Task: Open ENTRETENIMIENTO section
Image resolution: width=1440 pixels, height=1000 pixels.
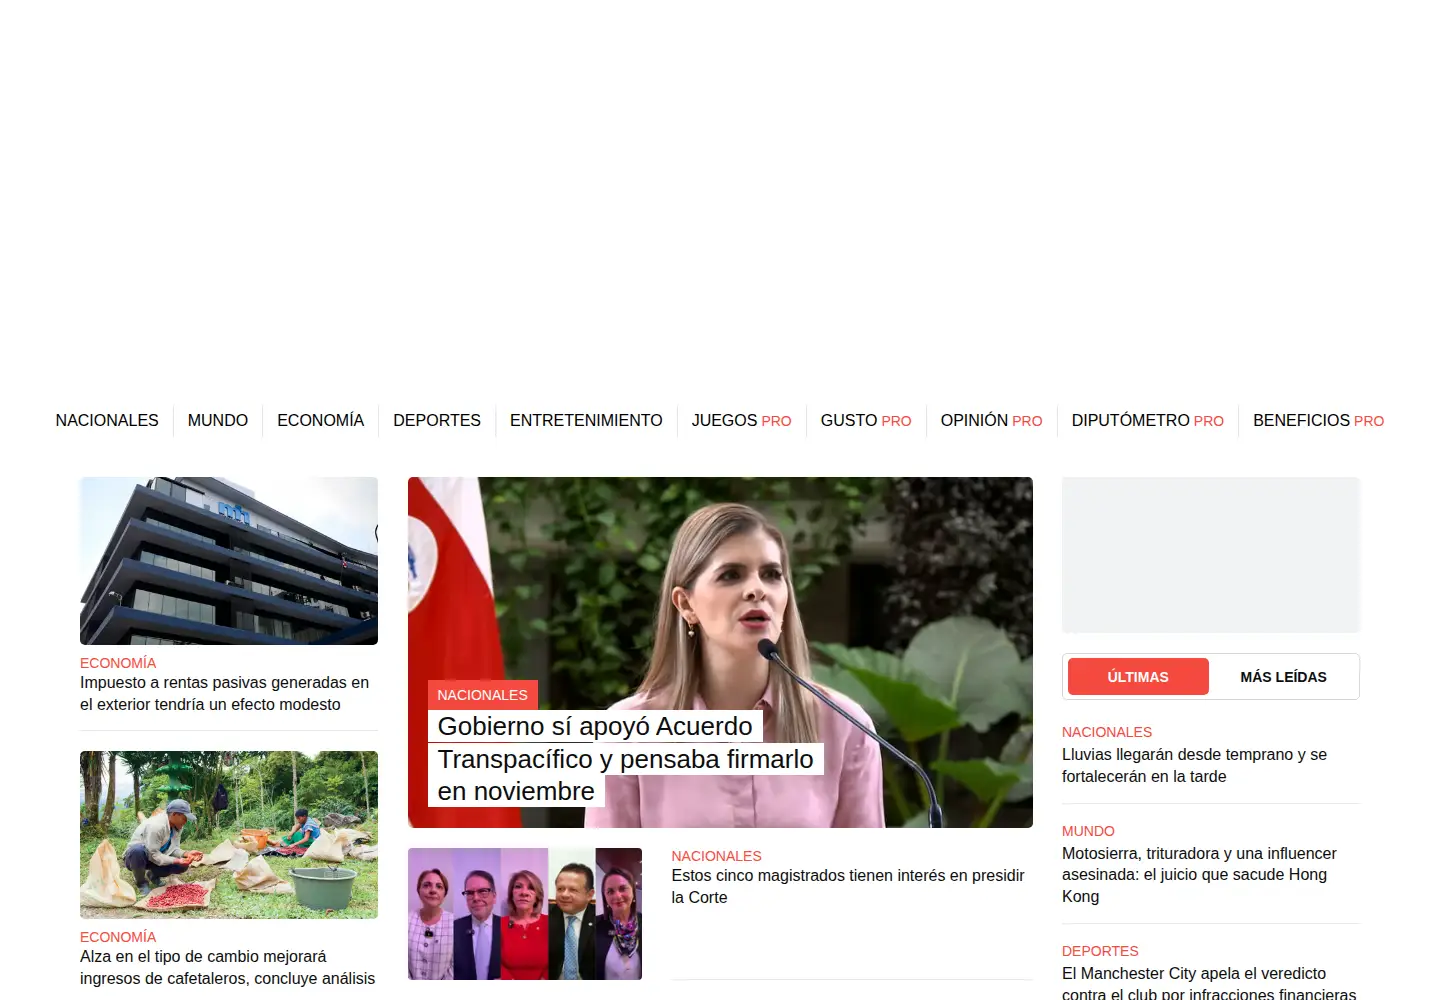Action: point(586,421)
